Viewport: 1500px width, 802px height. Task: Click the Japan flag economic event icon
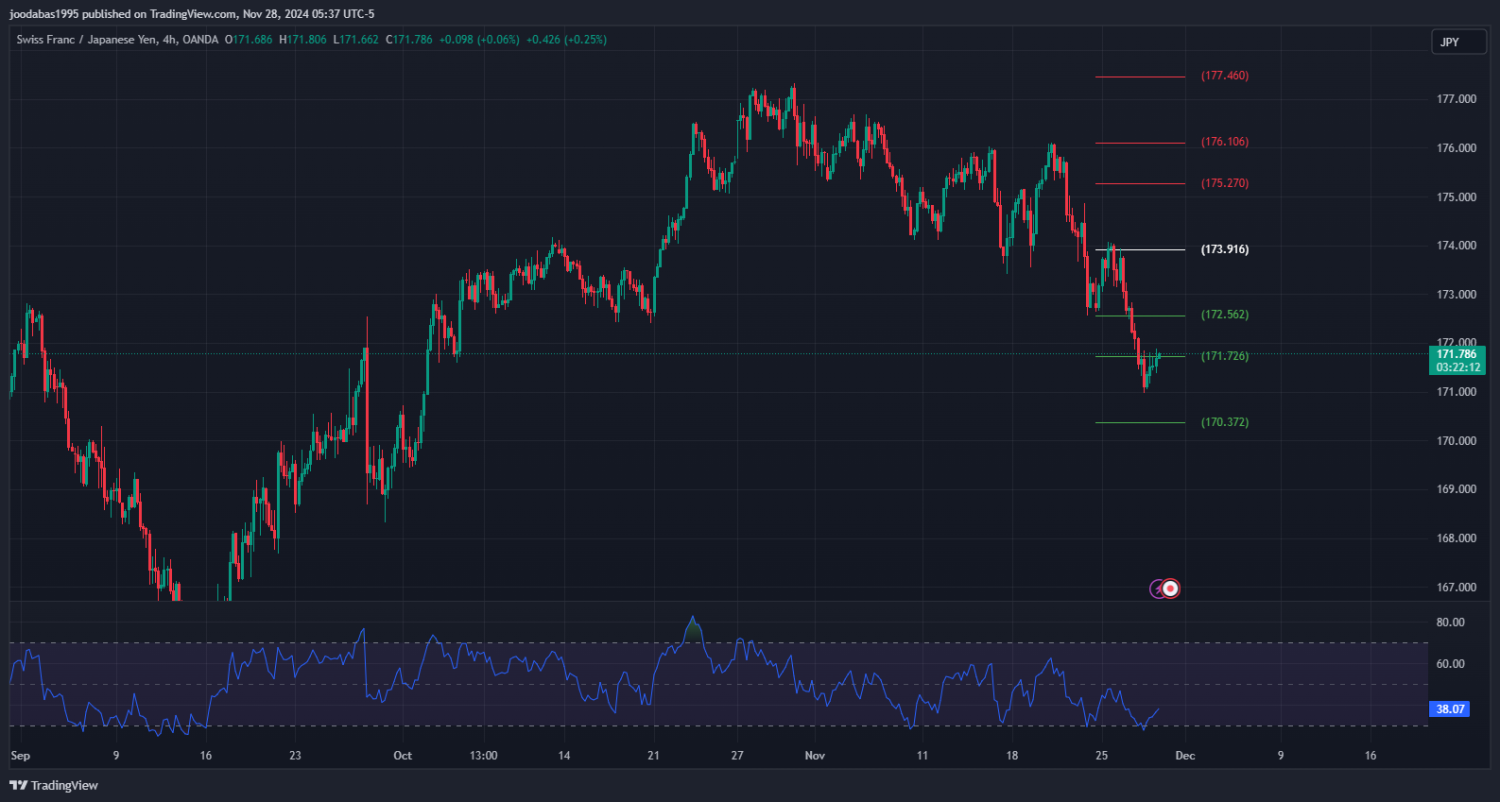(x=1171, y=589)
